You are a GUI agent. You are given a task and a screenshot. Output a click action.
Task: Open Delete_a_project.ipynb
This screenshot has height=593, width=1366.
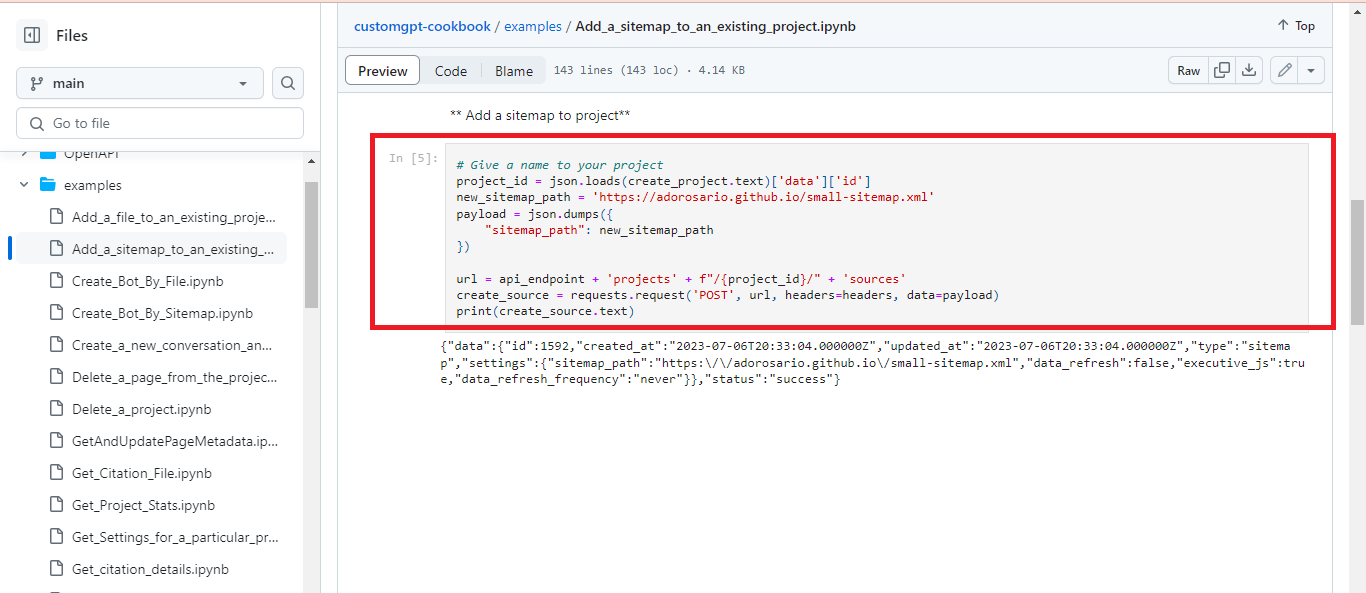(142, 409)
